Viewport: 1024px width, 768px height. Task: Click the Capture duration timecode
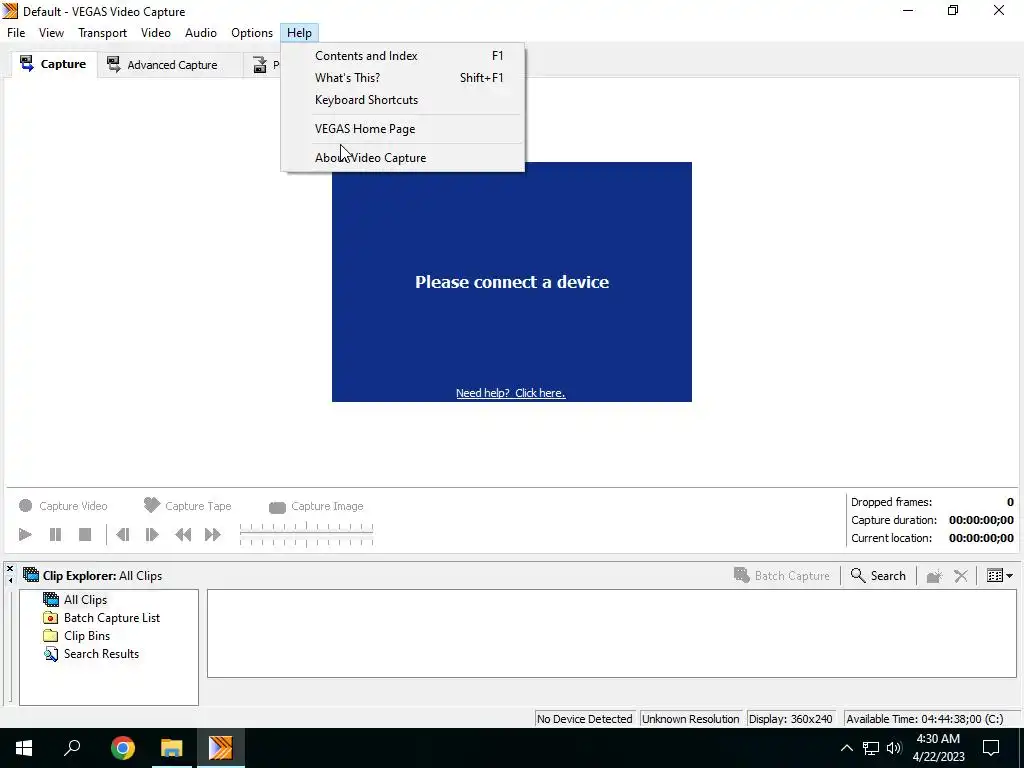pyautogui.click(x=981, y=520)
